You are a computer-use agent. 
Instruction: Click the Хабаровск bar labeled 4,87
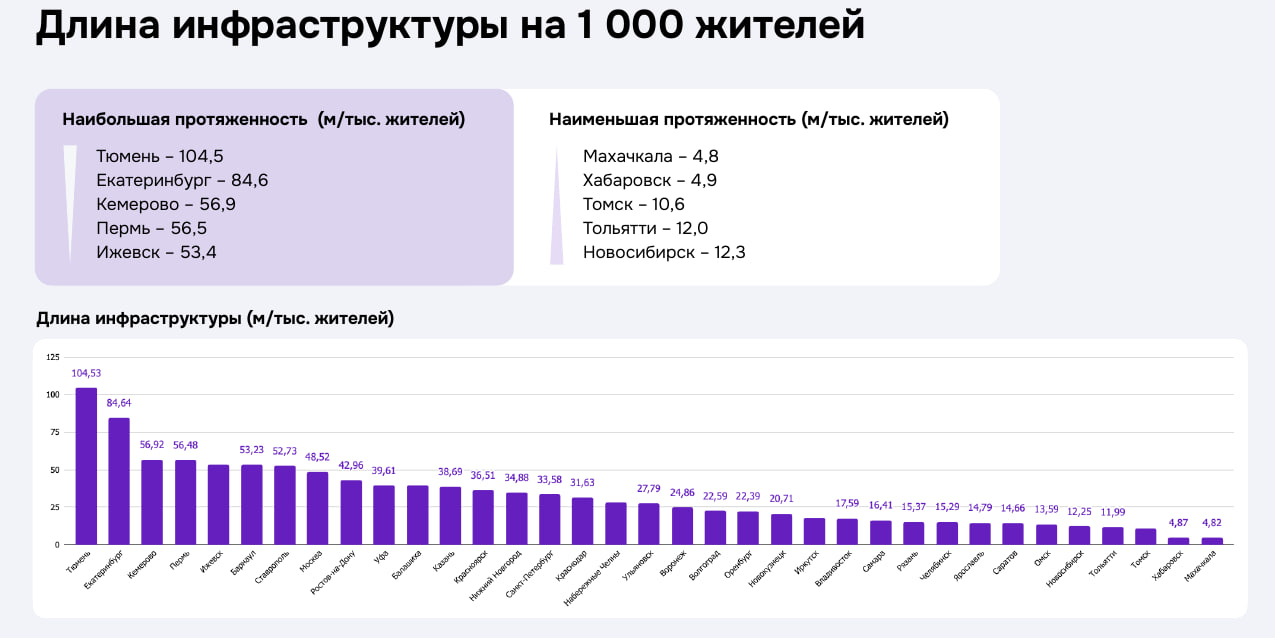[x=1178, y=541]
